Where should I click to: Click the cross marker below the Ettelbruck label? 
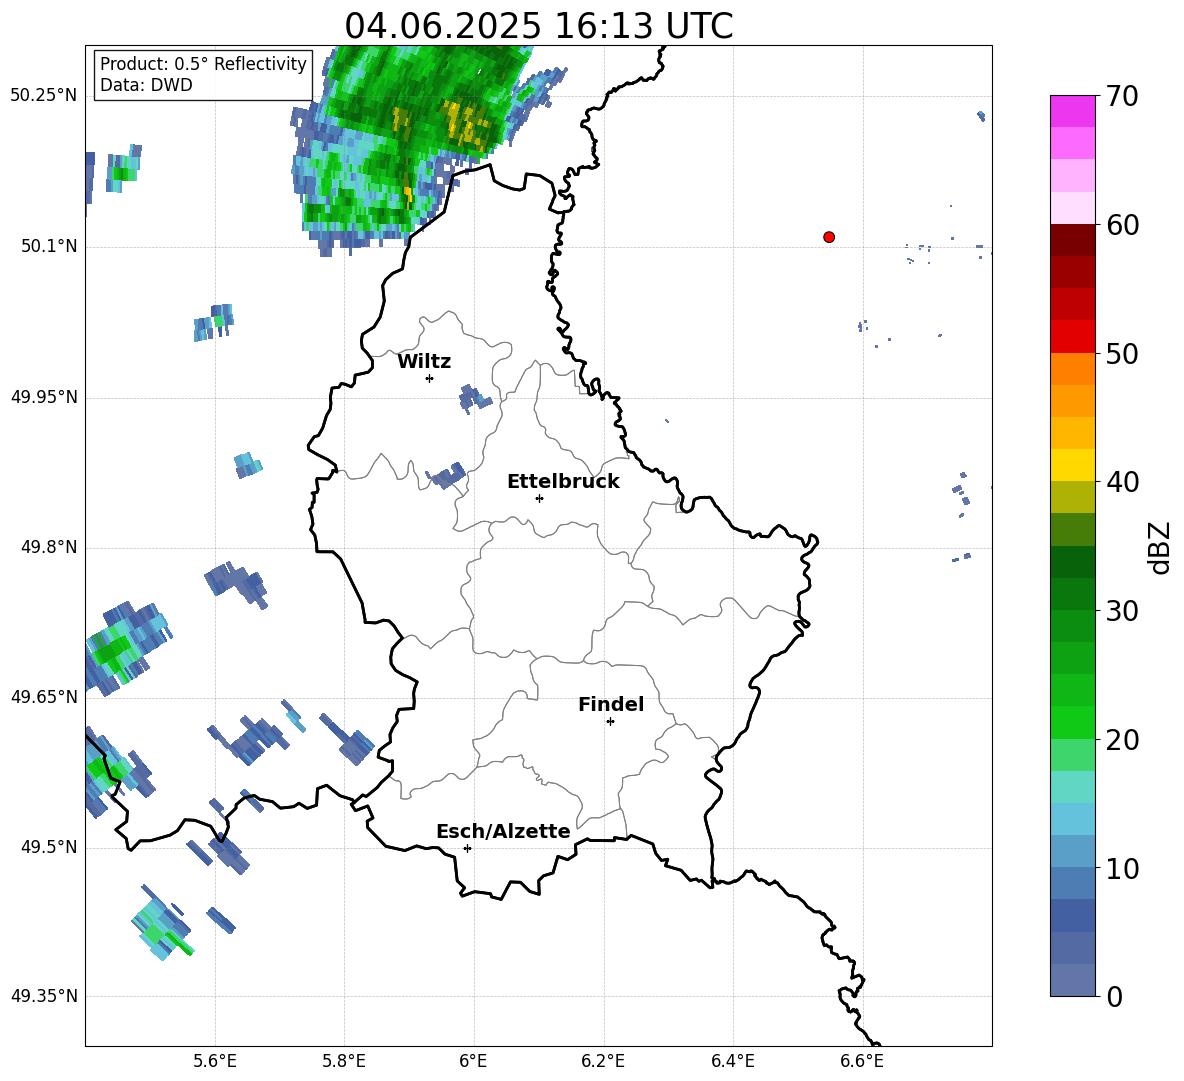(539, 498)
